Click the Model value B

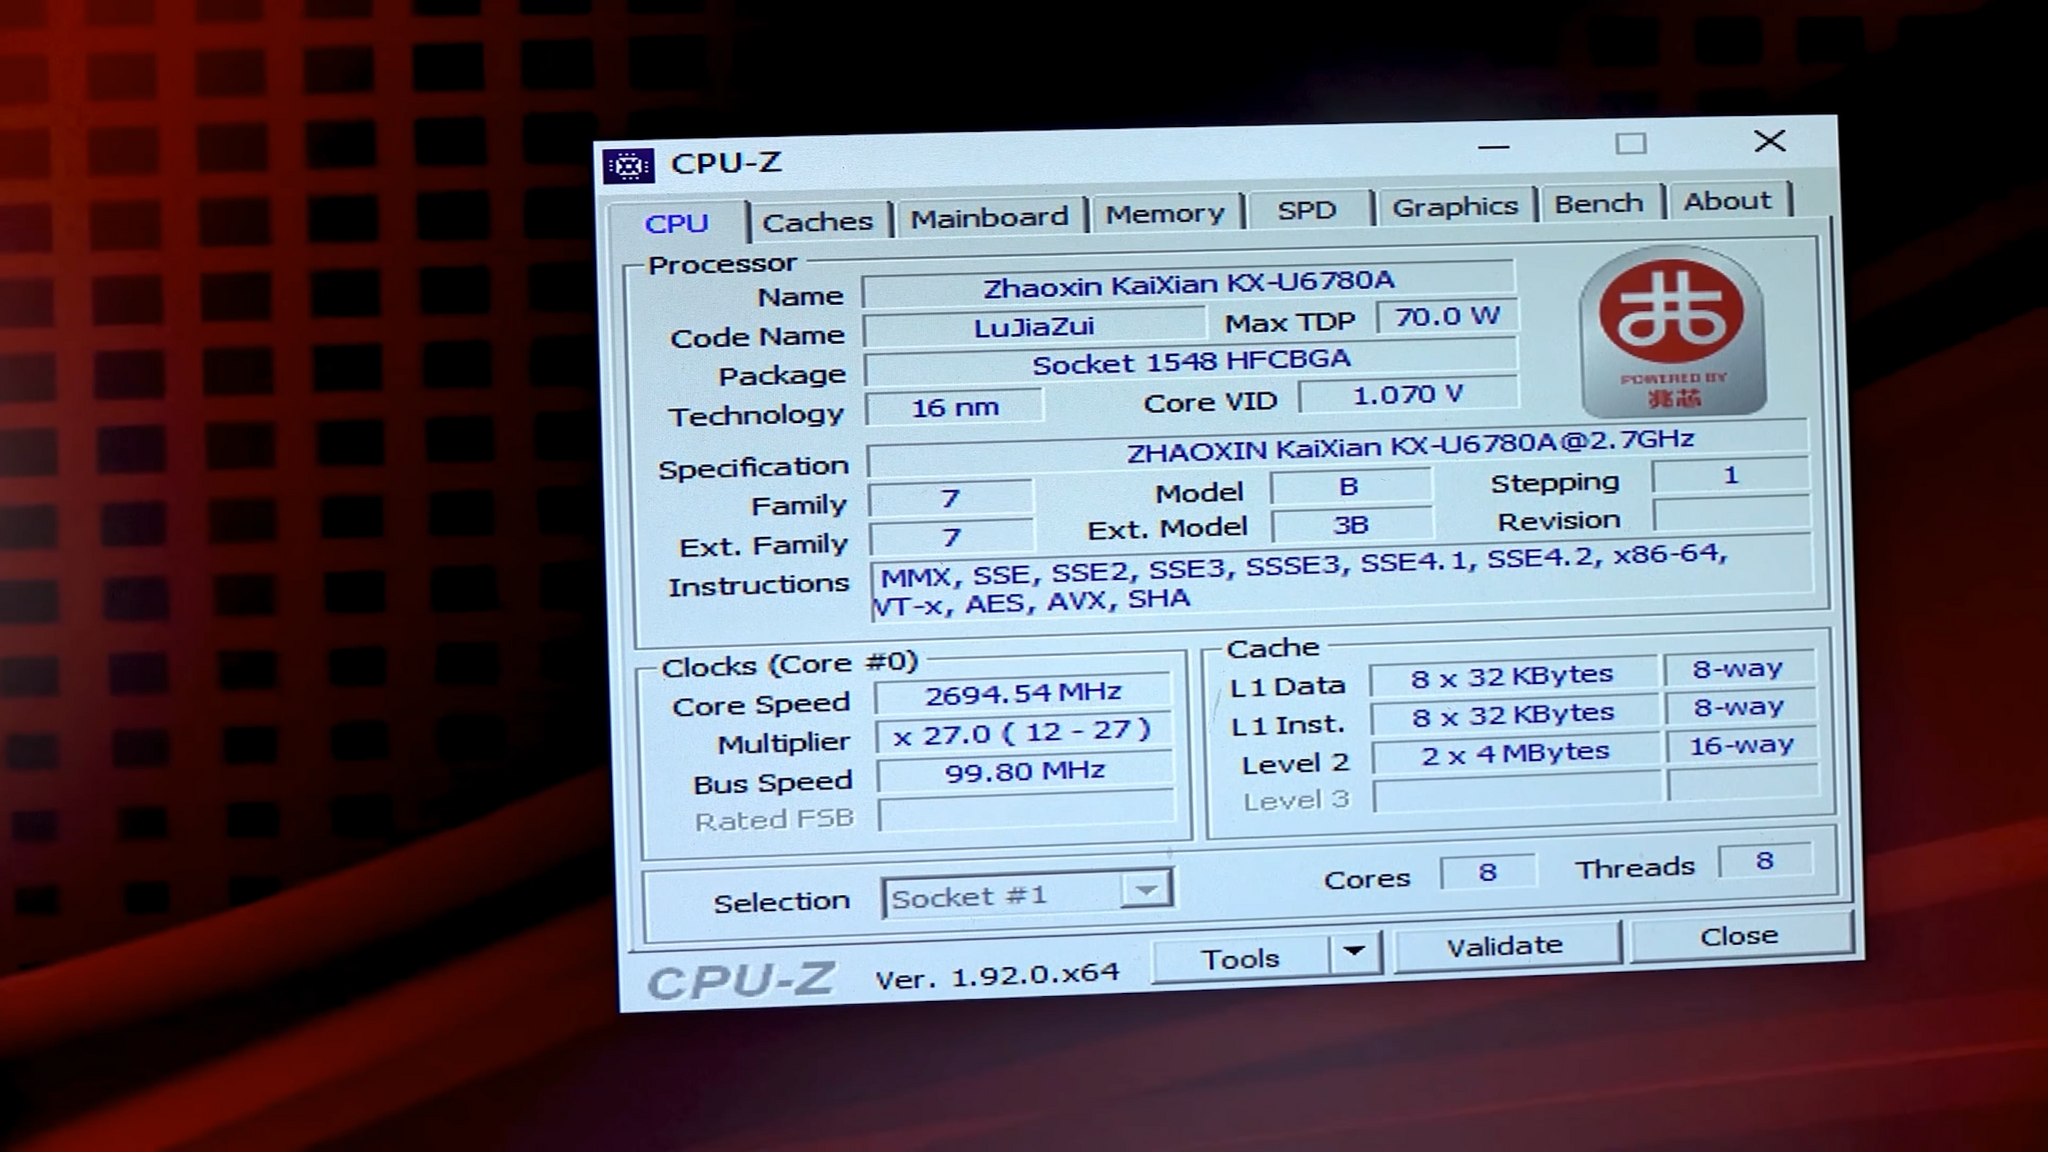[1350, 487]
